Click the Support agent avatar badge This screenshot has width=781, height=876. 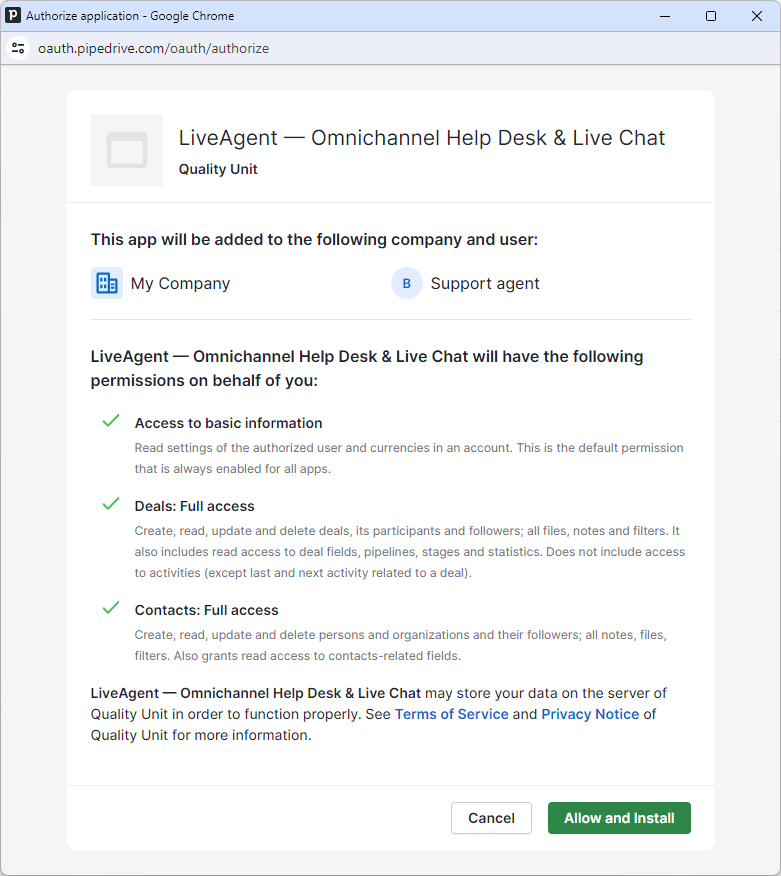tap(406, 283)
